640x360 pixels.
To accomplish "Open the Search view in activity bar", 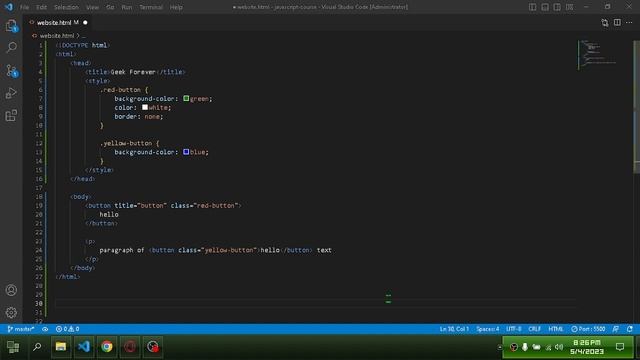I will [x=11, y=47].
